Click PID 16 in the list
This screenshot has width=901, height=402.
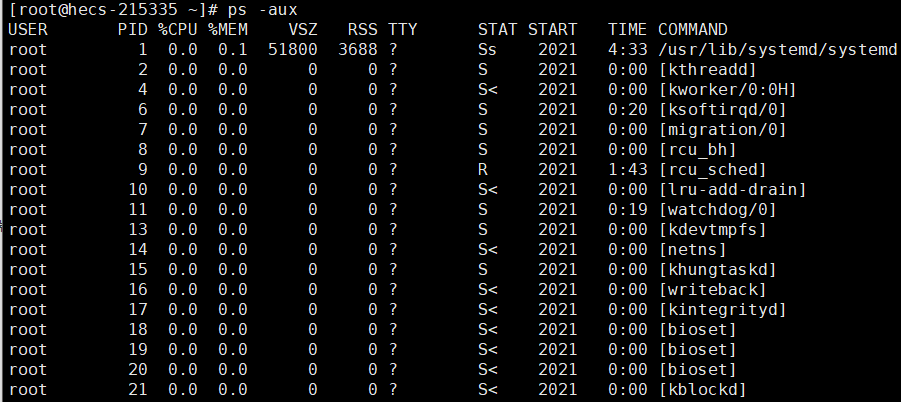137,289
